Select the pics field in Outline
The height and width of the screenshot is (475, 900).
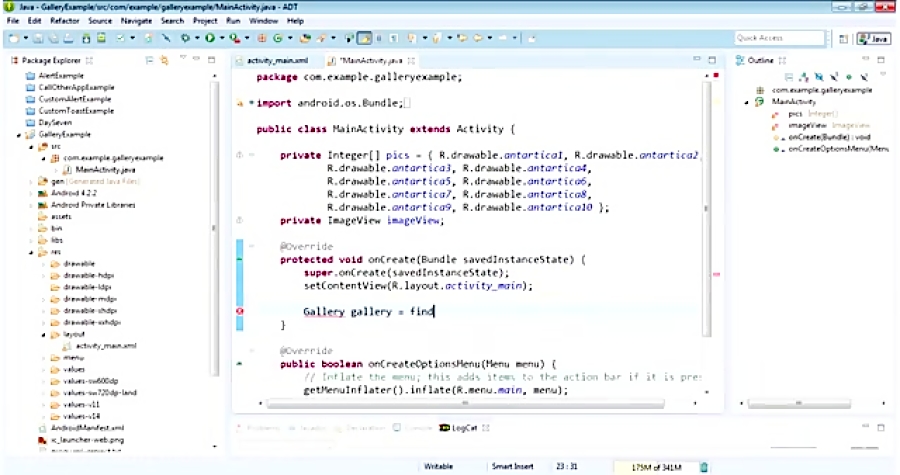tap(794, 114)
